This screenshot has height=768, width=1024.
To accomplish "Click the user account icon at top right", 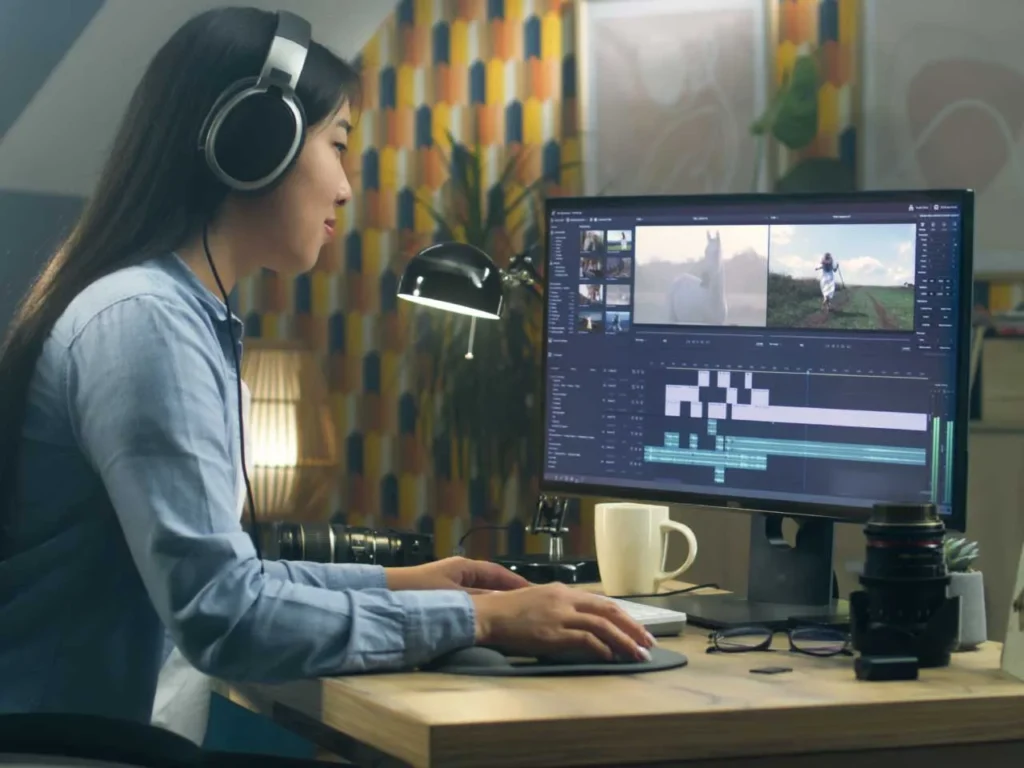I will [x=911, y=207].
